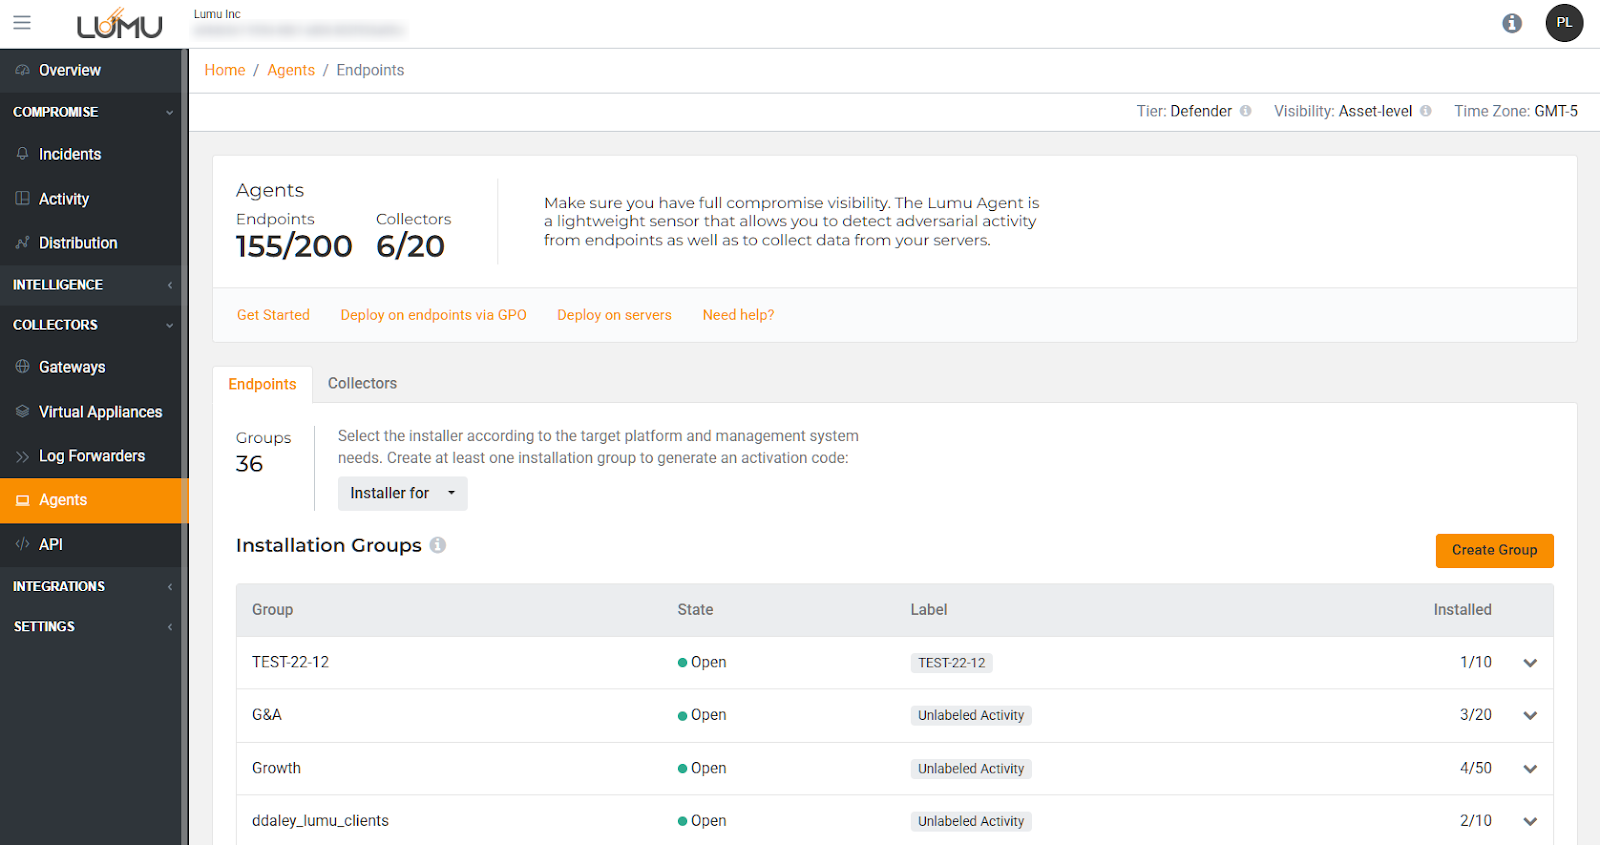The height and width of the screenshot is (845, 1600).
Task: Select the Endpoints tab
Action: tap(262, 384)
